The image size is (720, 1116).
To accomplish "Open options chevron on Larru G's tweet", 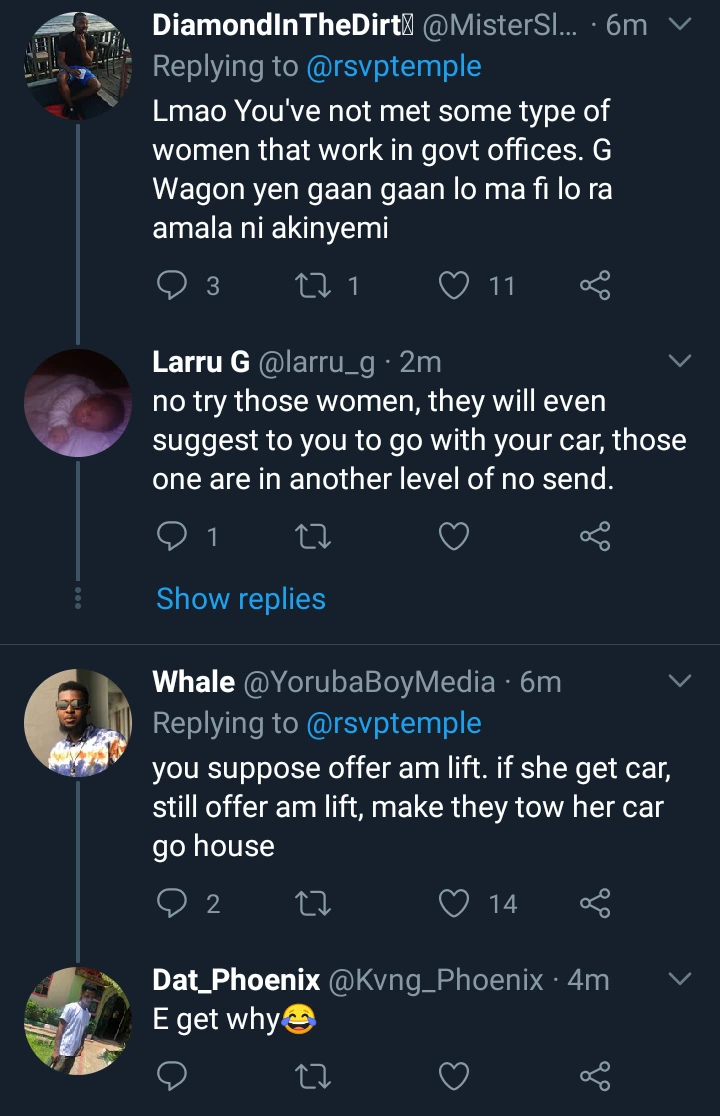I will [x=679, y=361].
